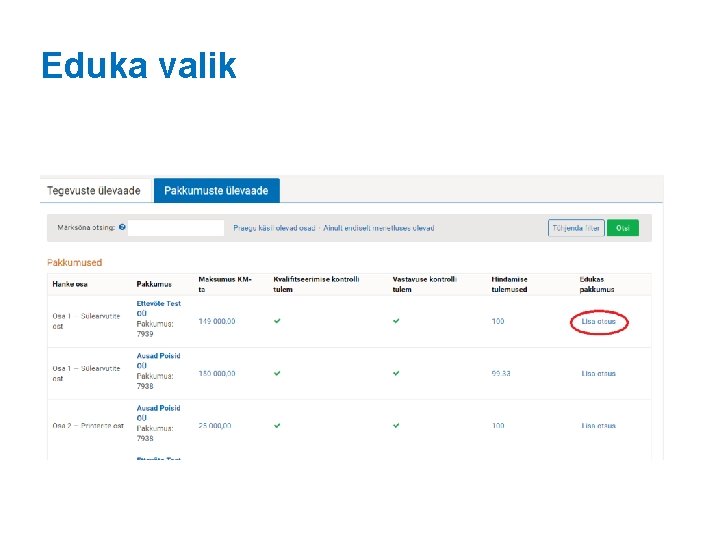The image size is (709, 539).
Task: Filter by Praegu käsil olevad osad
Action: 274,228
